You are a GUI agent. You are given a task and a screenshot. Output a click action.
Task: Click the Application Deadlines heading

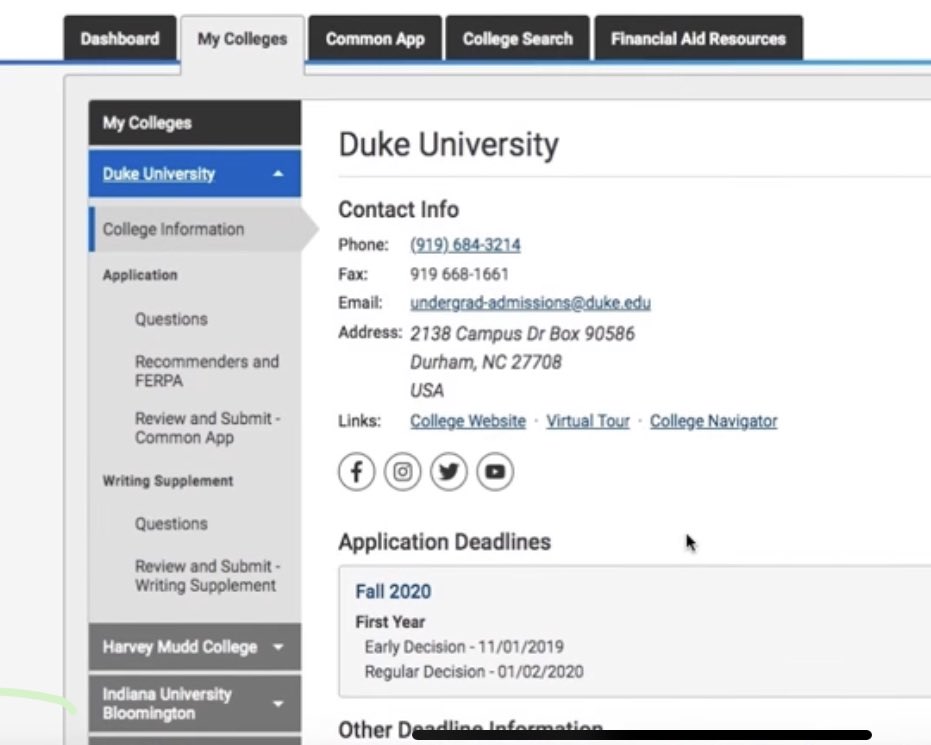[x=445, y=542]
